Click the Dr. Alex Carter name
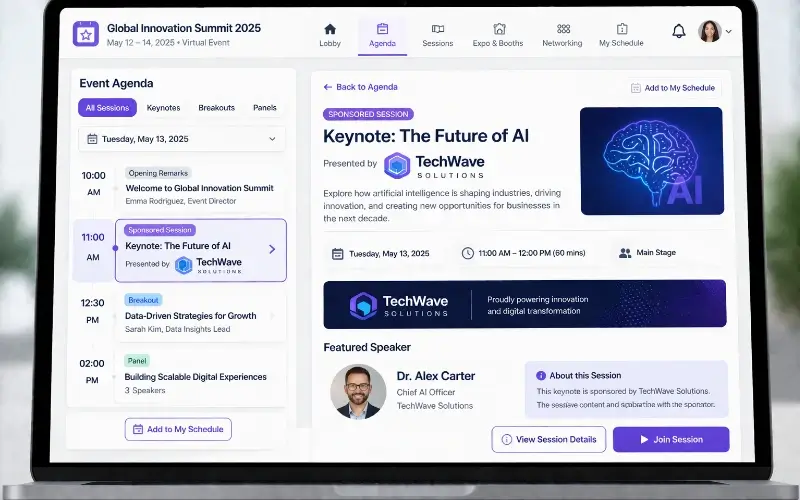 [x=436, y=376]
